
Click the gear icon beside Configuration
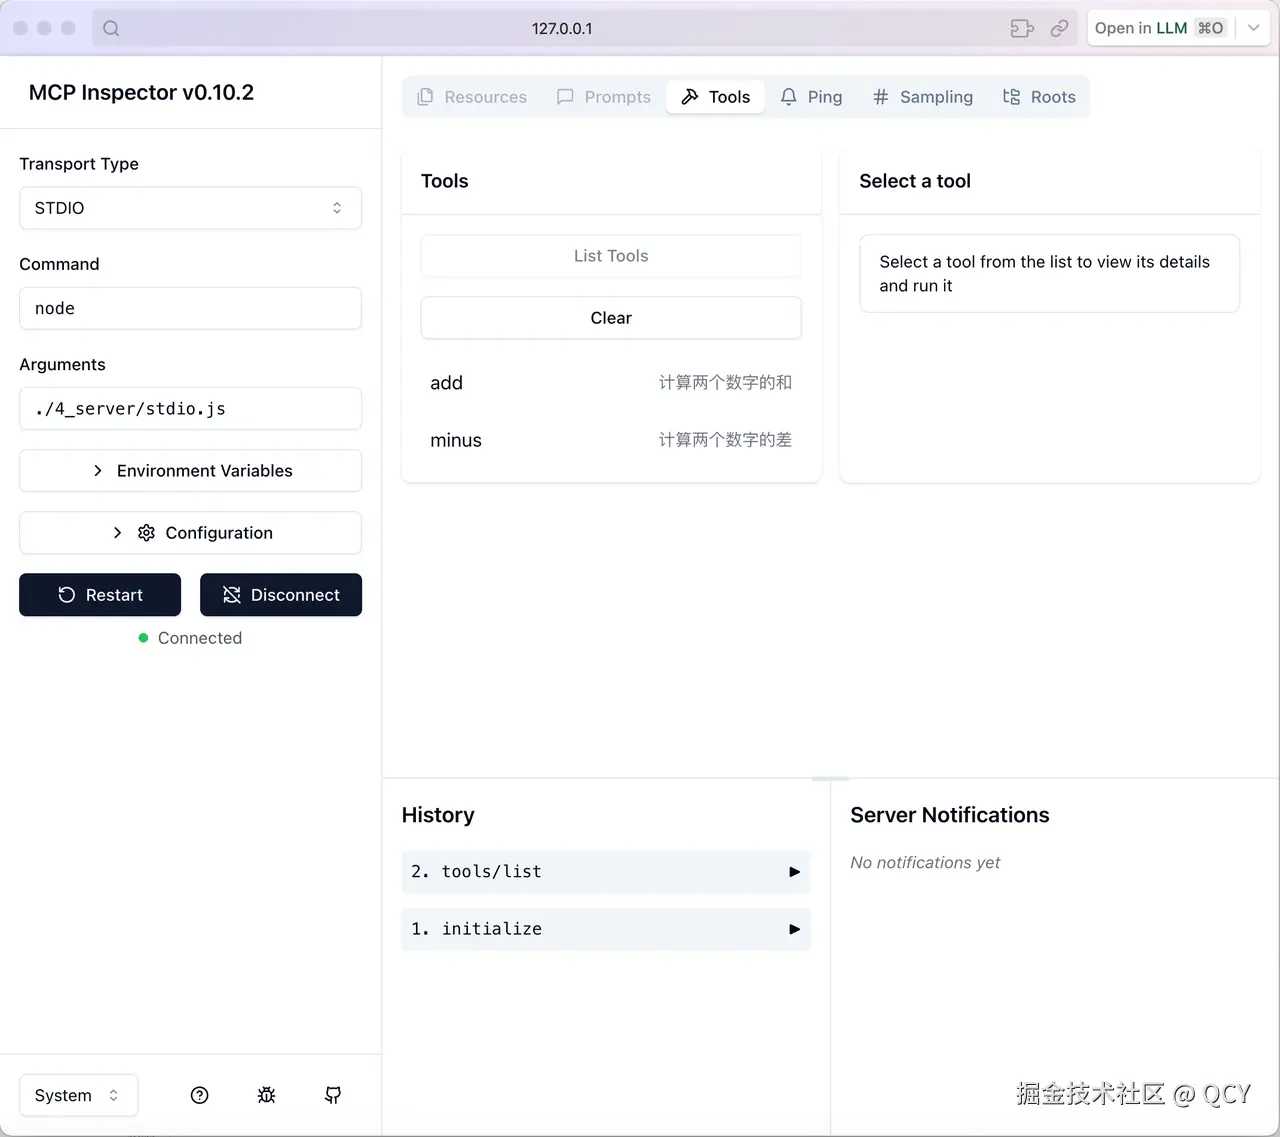pyautogui.click(x=146, y=533)
